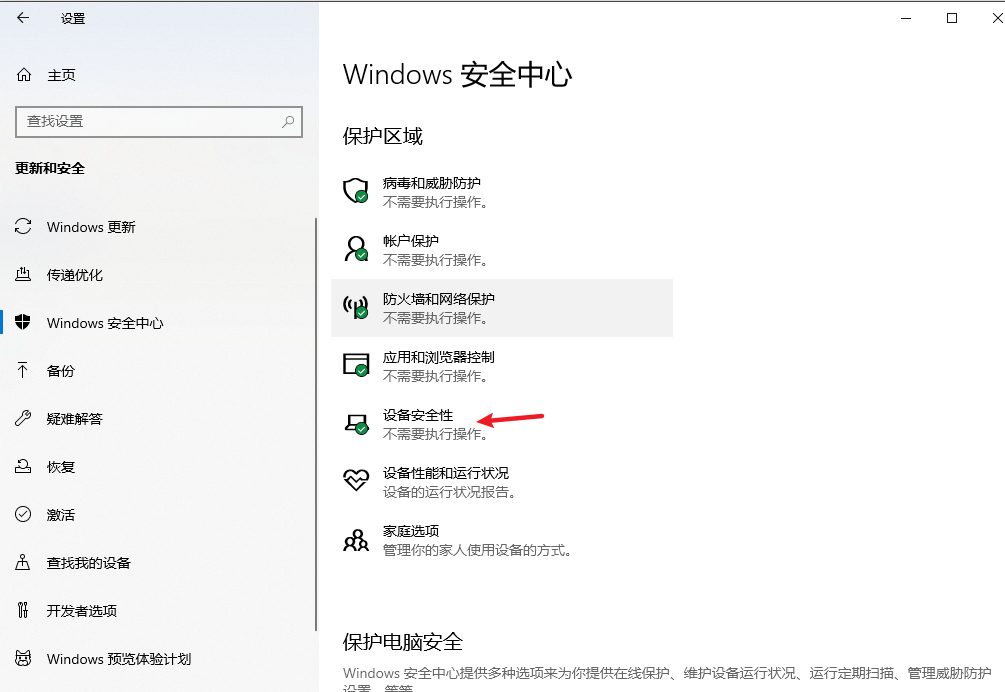This screenshot has width=1005, height=692.
Task: Click the 家庭选项 family icon
Action: click(356, 540)
